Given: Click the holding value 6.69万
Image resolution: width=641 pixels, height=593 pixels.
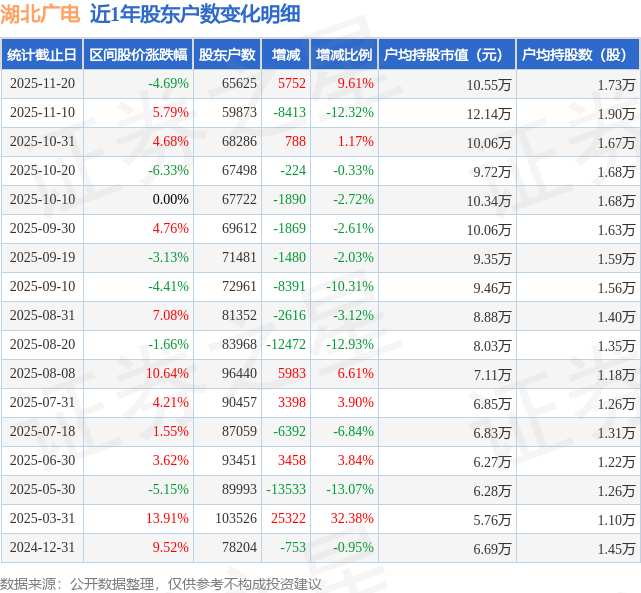Looking at the screenshot, I should (x=492, y=549).
